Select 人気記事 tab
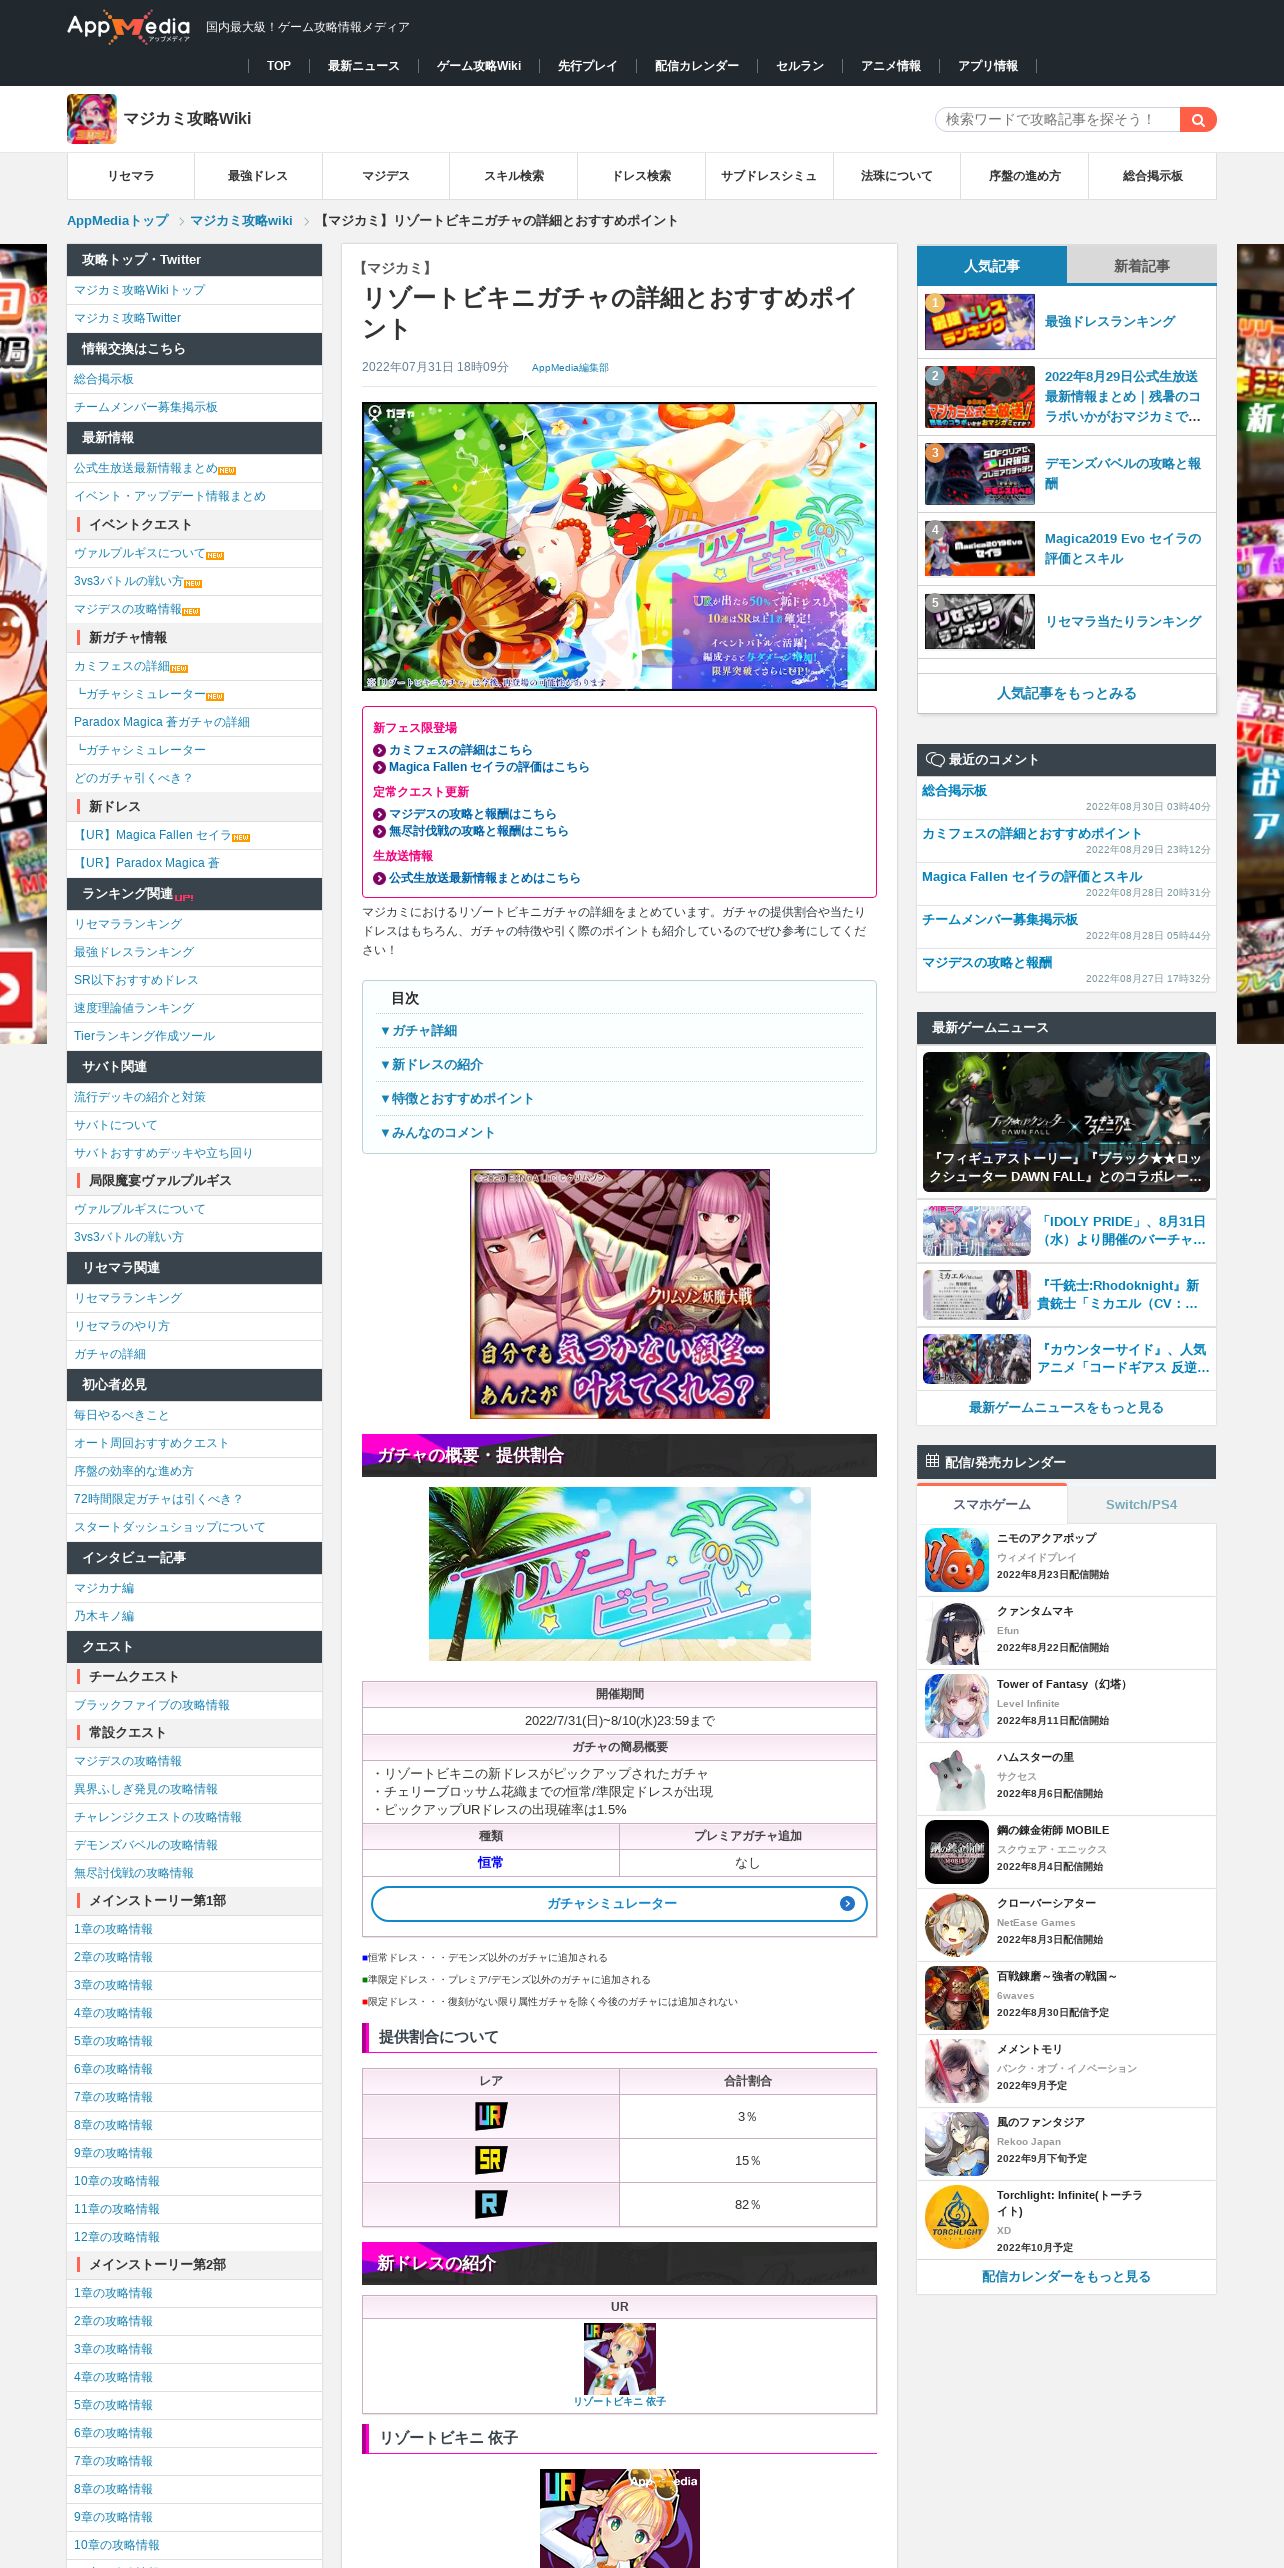This screenshot has height=2568, width=1284. 992,266
